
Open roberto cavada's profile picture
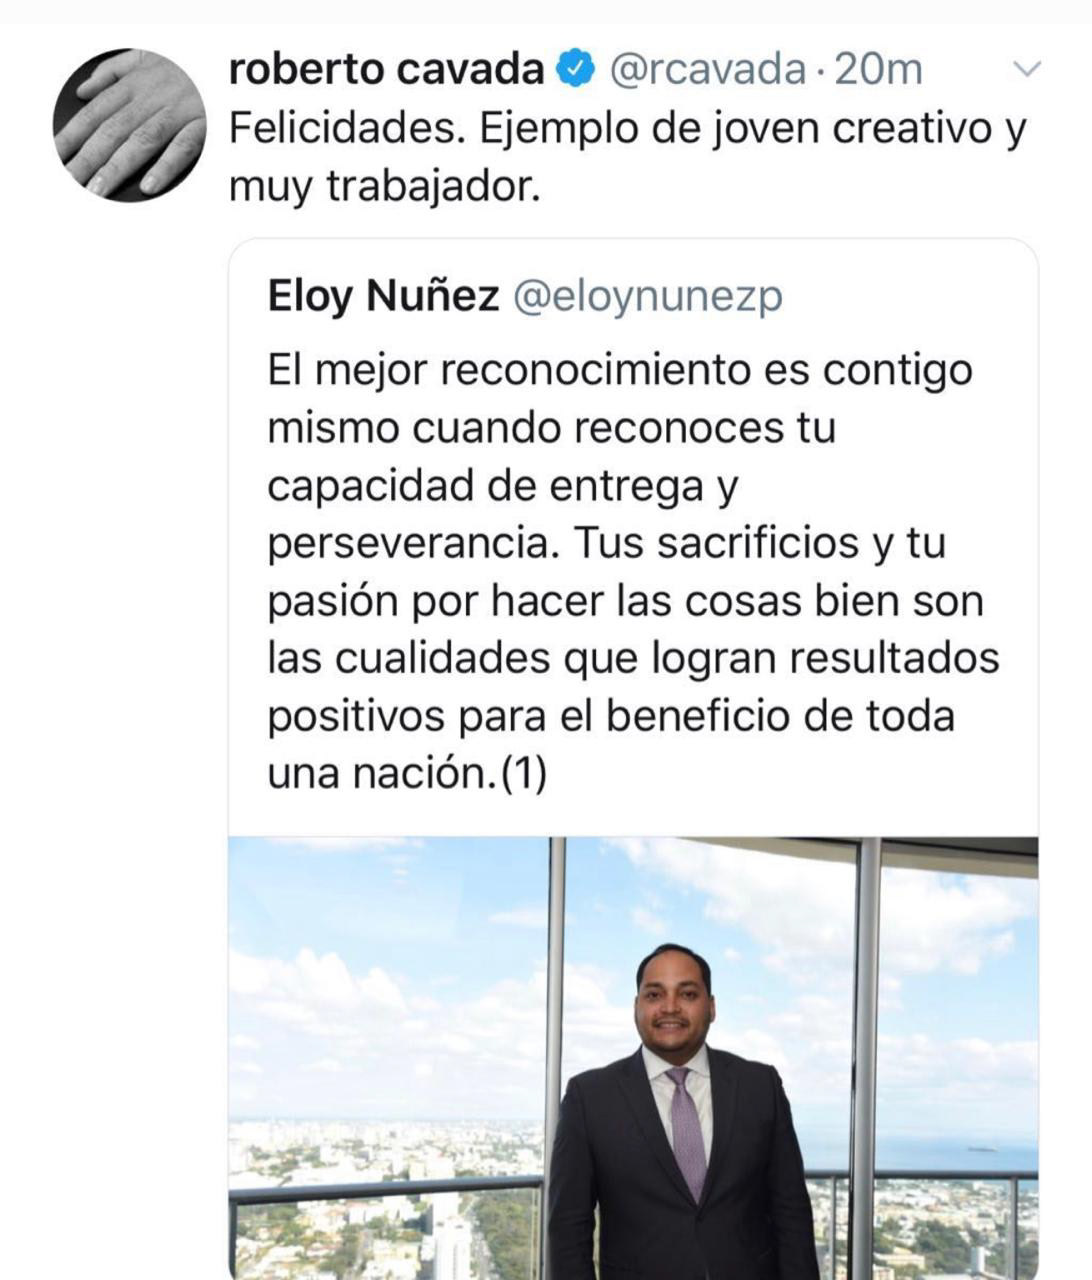pyautogui.click(x=128, y=124)
